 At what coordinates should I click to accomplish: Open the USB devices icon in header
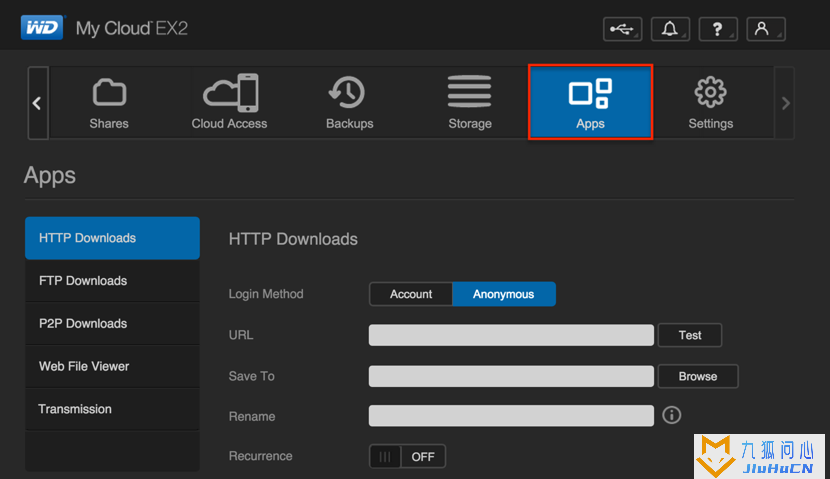622,29
